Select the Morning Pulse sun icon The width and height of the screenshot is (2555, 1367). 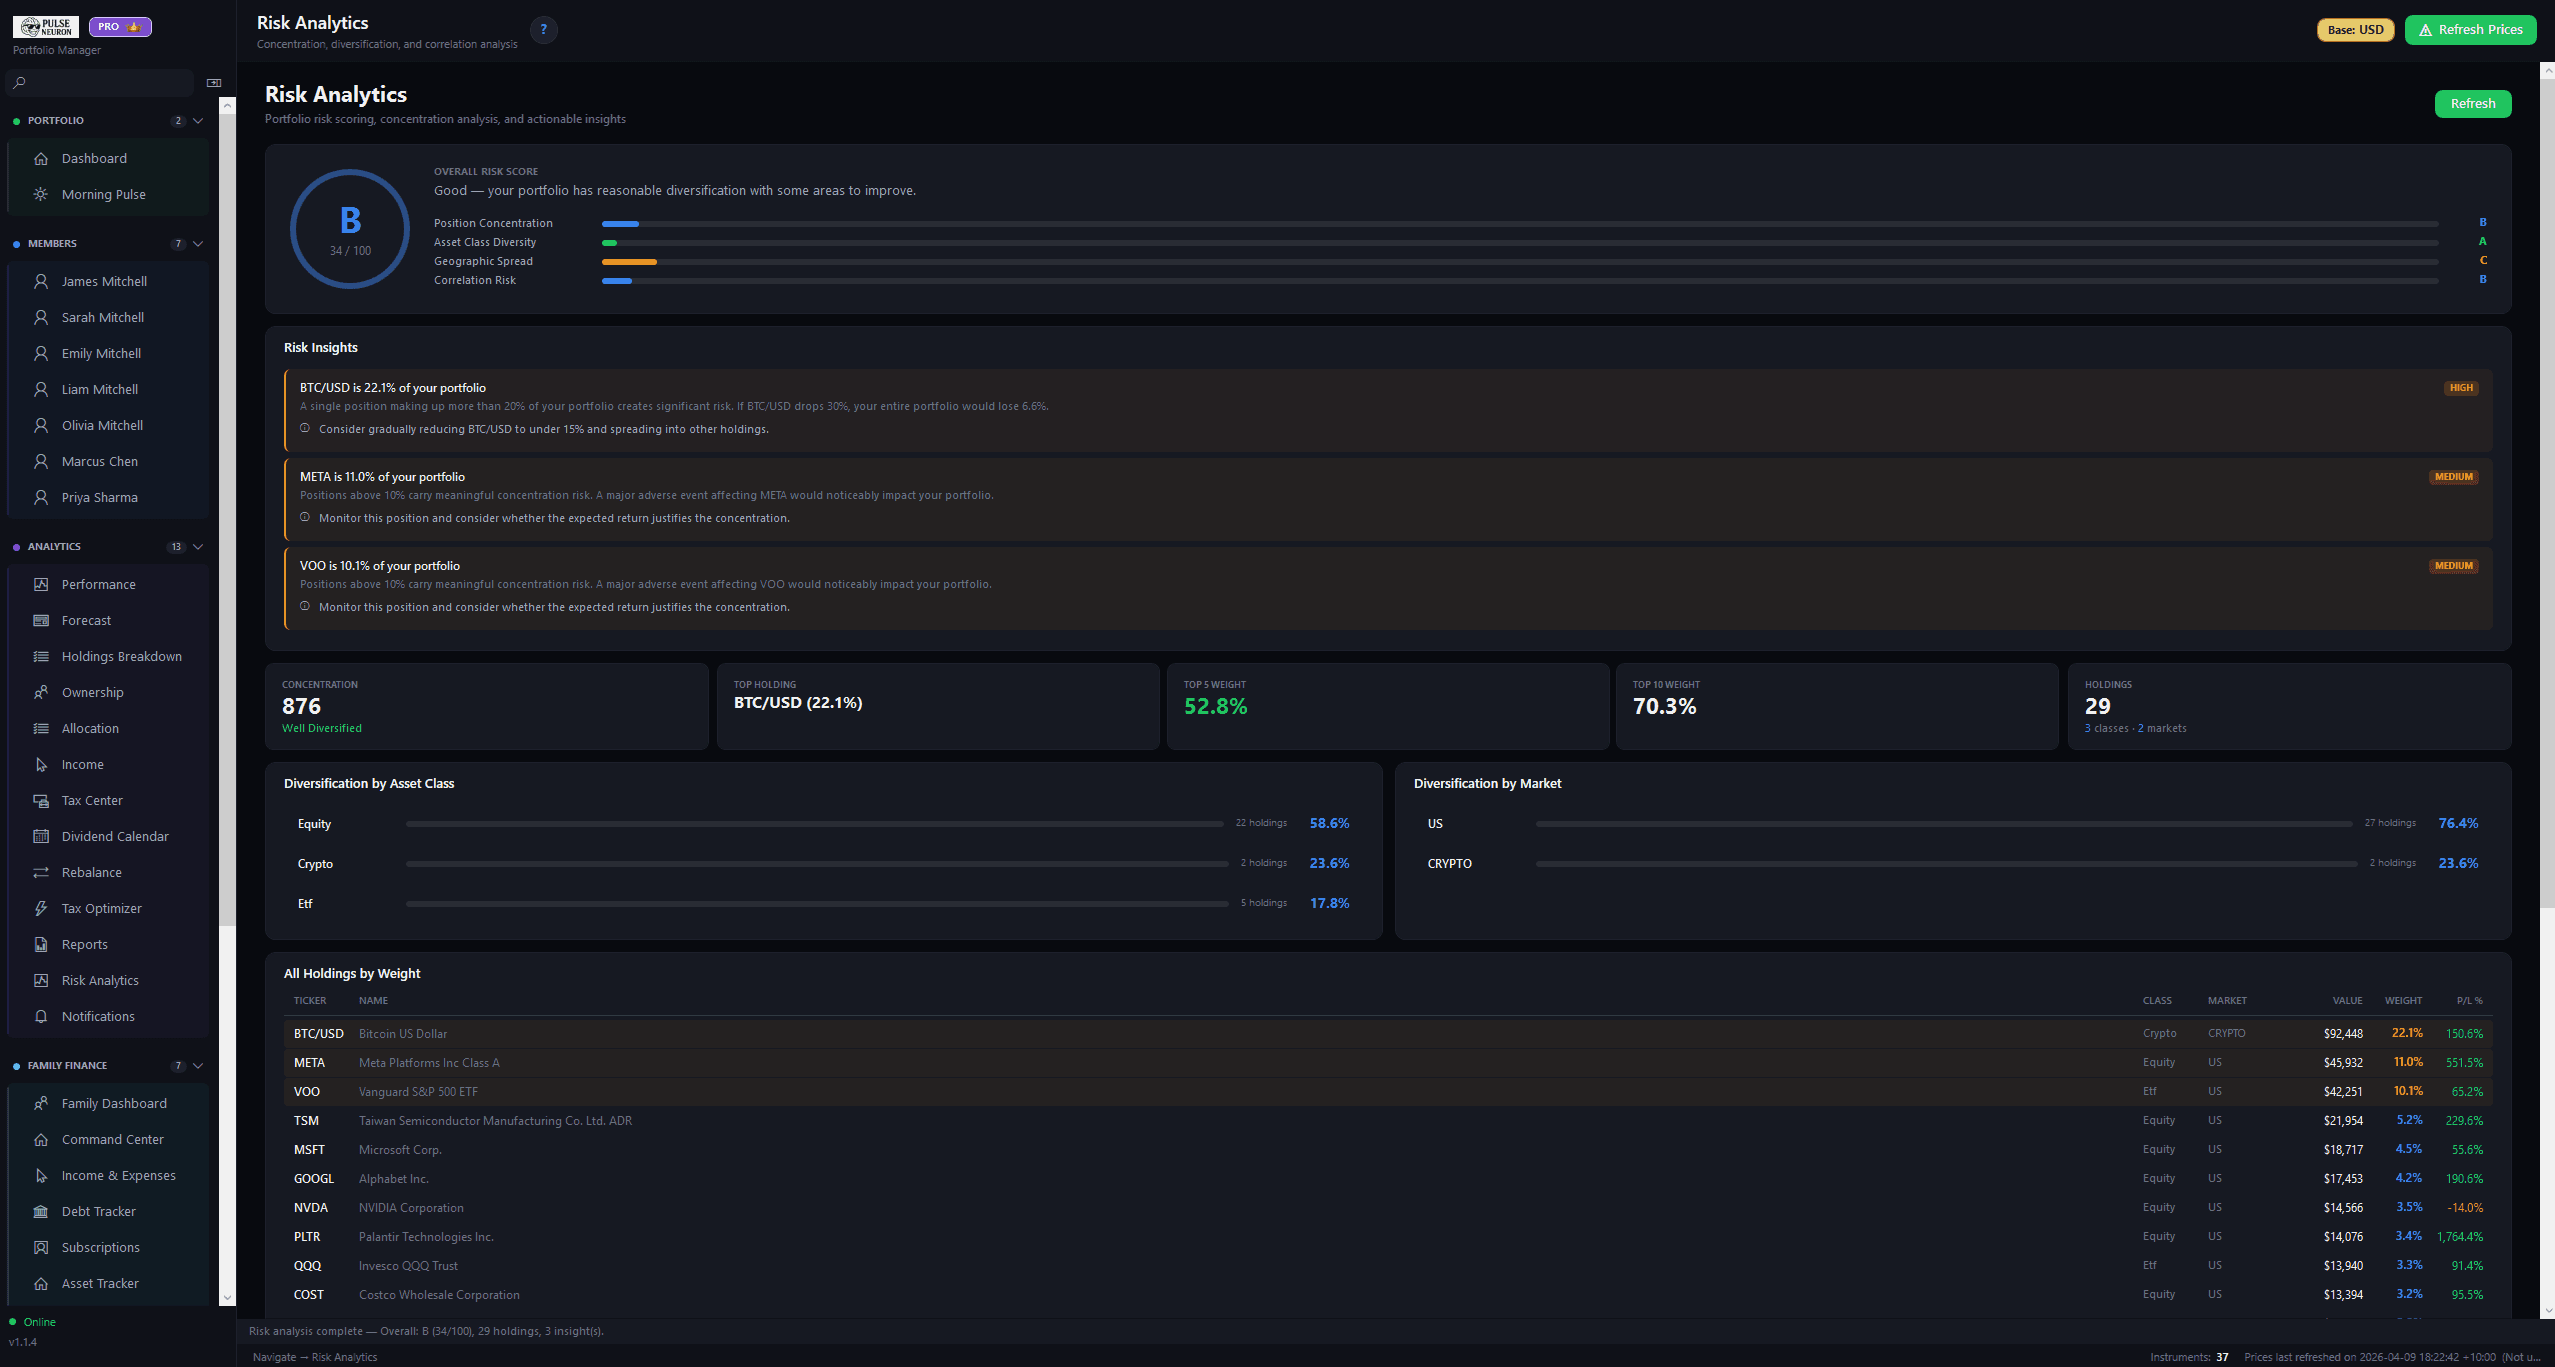click(x=40, y=194)
